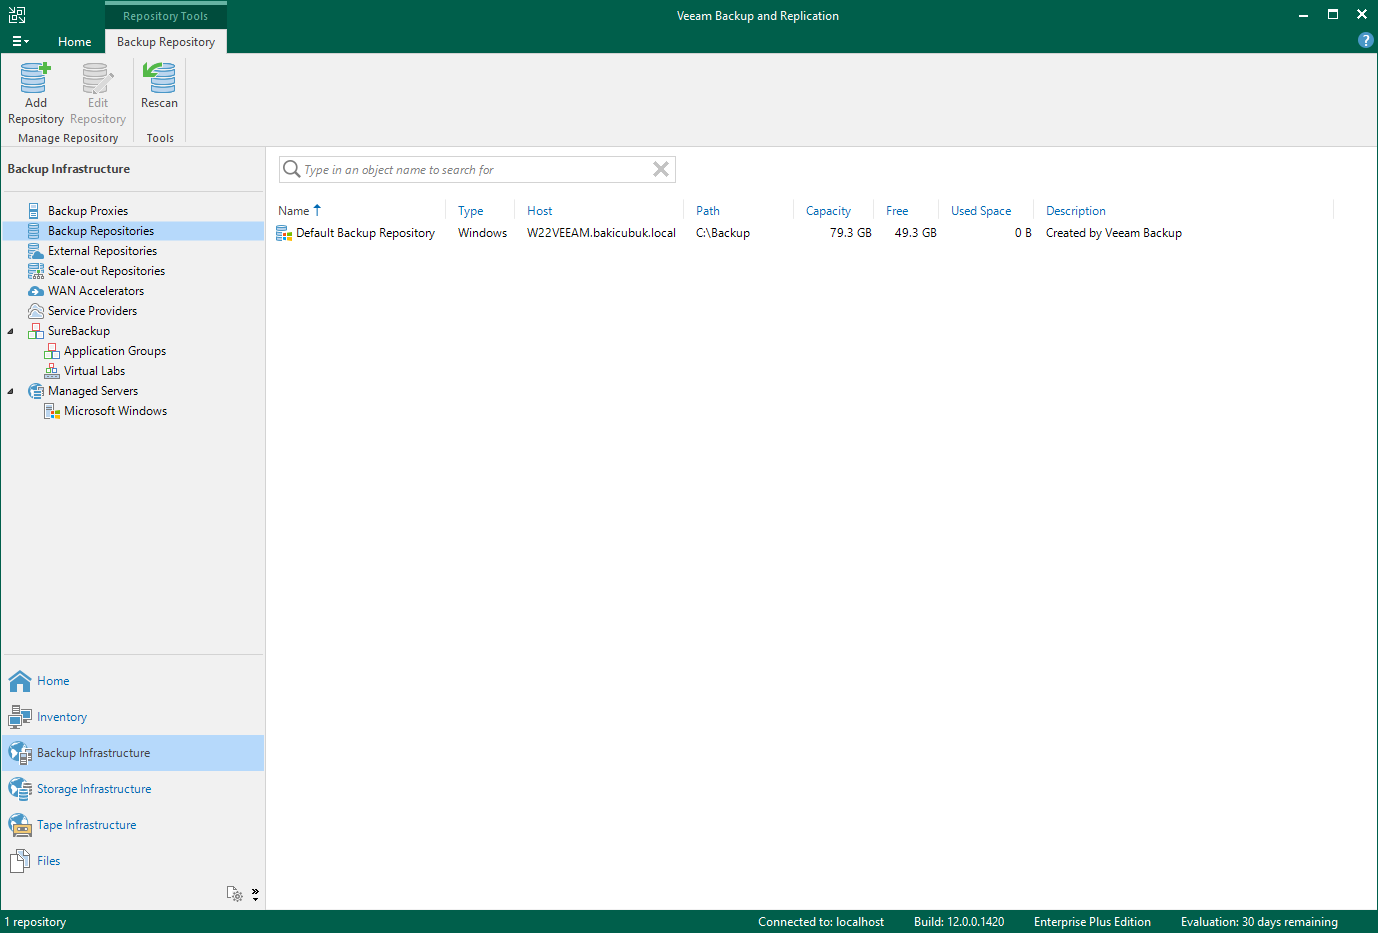Open the Files navigation view

pos(133,861)
